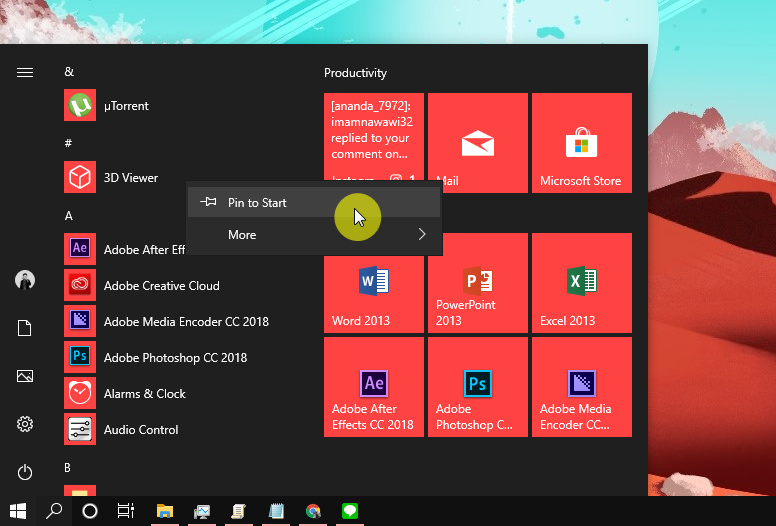Open Documents from Start sidebar
This screenshot has width=776, height=526.
pyautogui.click(x=25, y=328)
